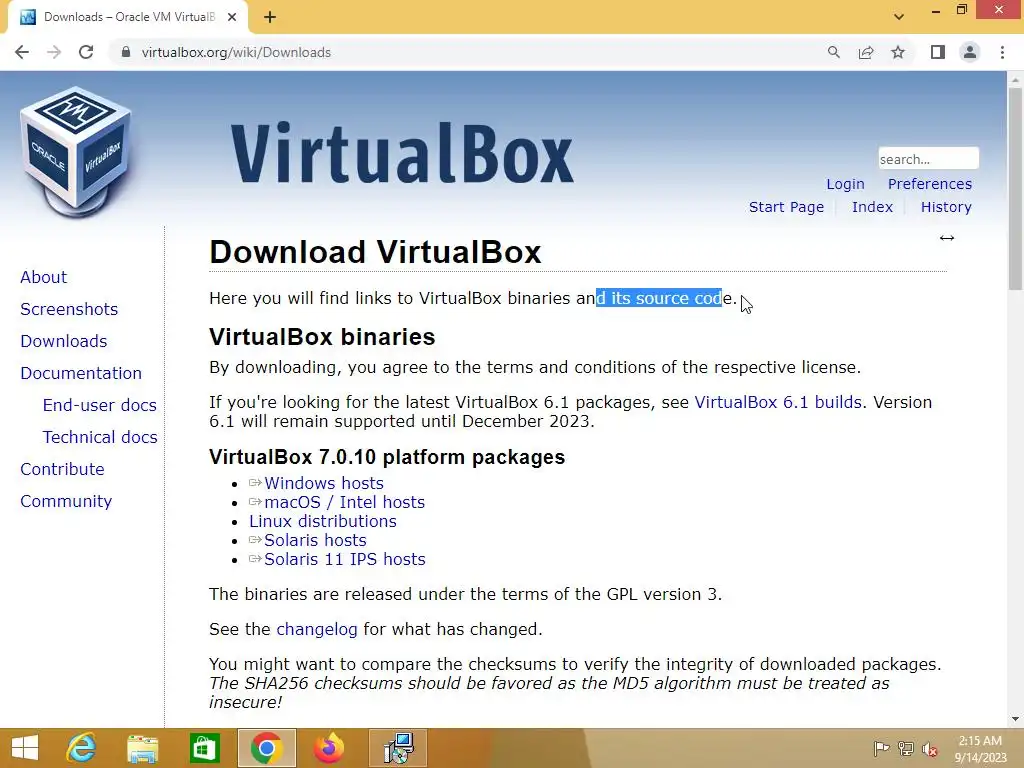
Task: Toggle page width with the double-arrow icon
Action: [x=947, y=238]
